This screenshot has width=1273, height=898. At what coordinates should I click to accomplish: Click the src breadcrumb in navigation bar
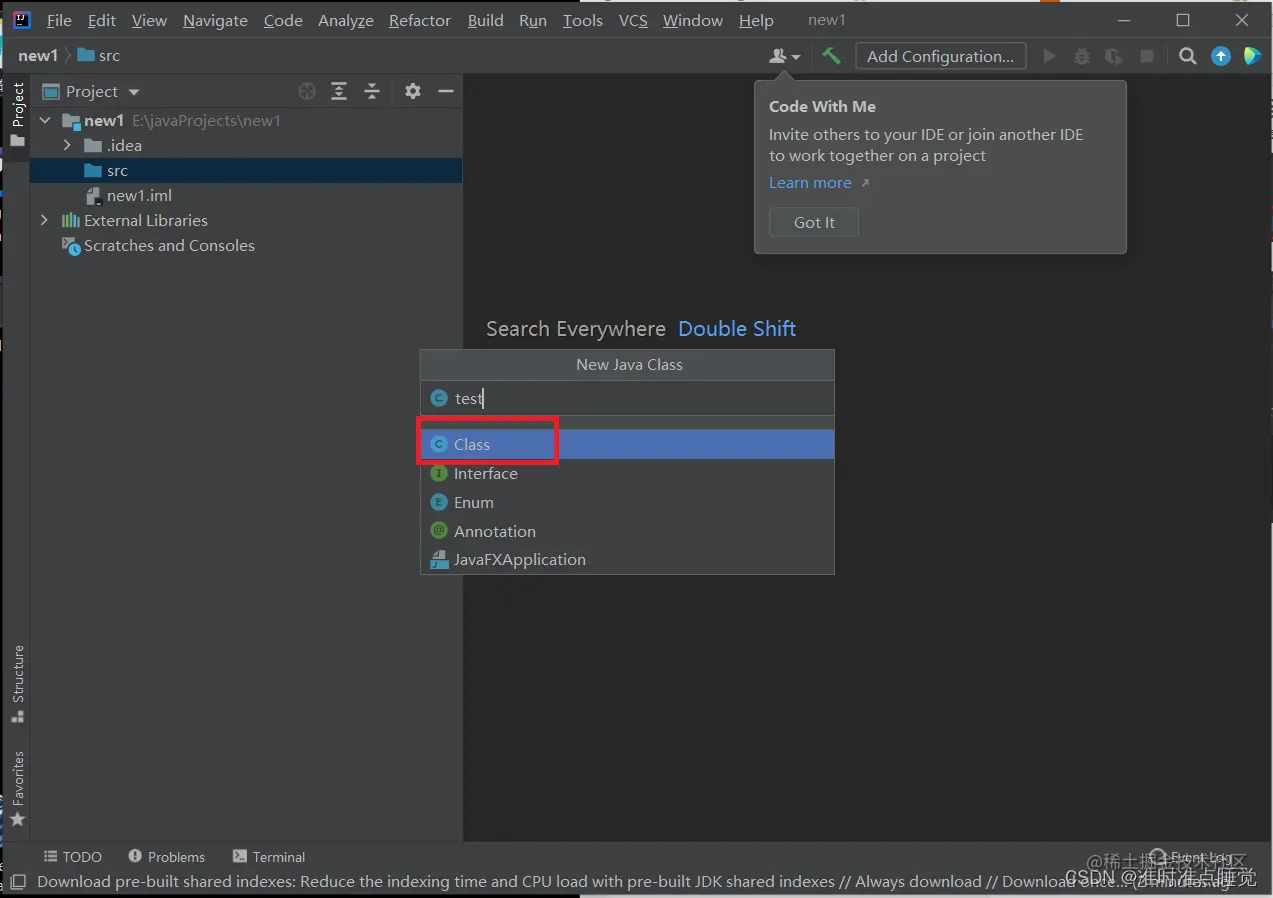click(x=99, y=56)
